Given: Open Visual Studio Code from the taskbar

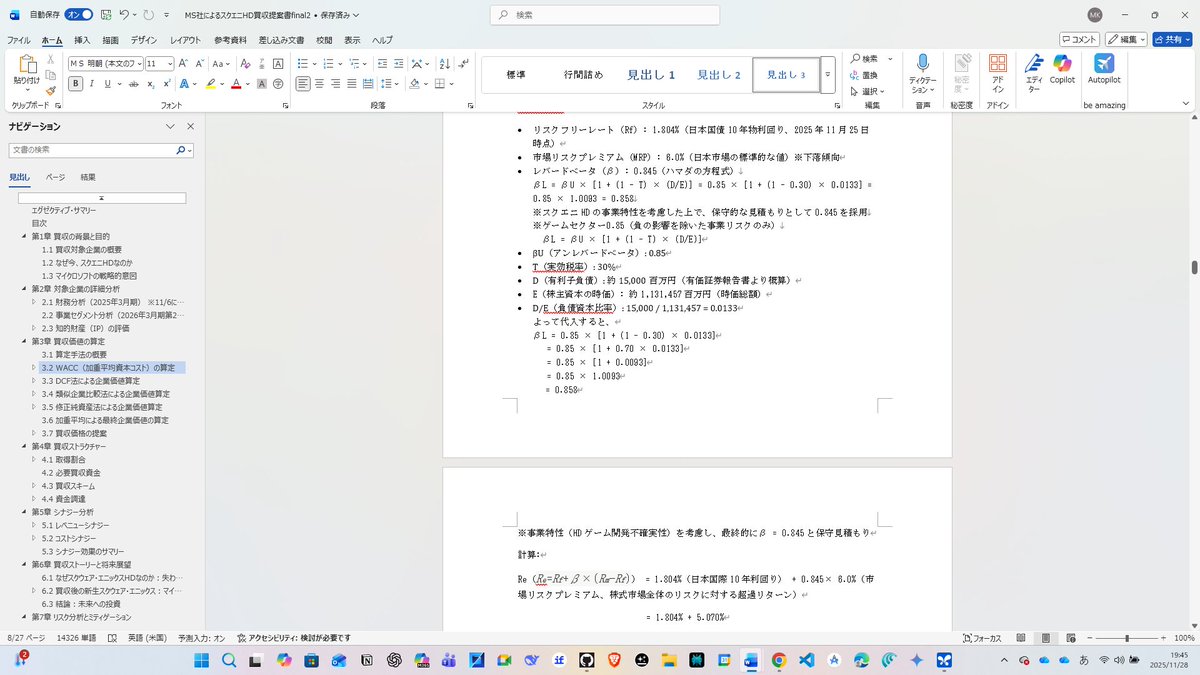Looking at the screenshot, I should point(806,660).
